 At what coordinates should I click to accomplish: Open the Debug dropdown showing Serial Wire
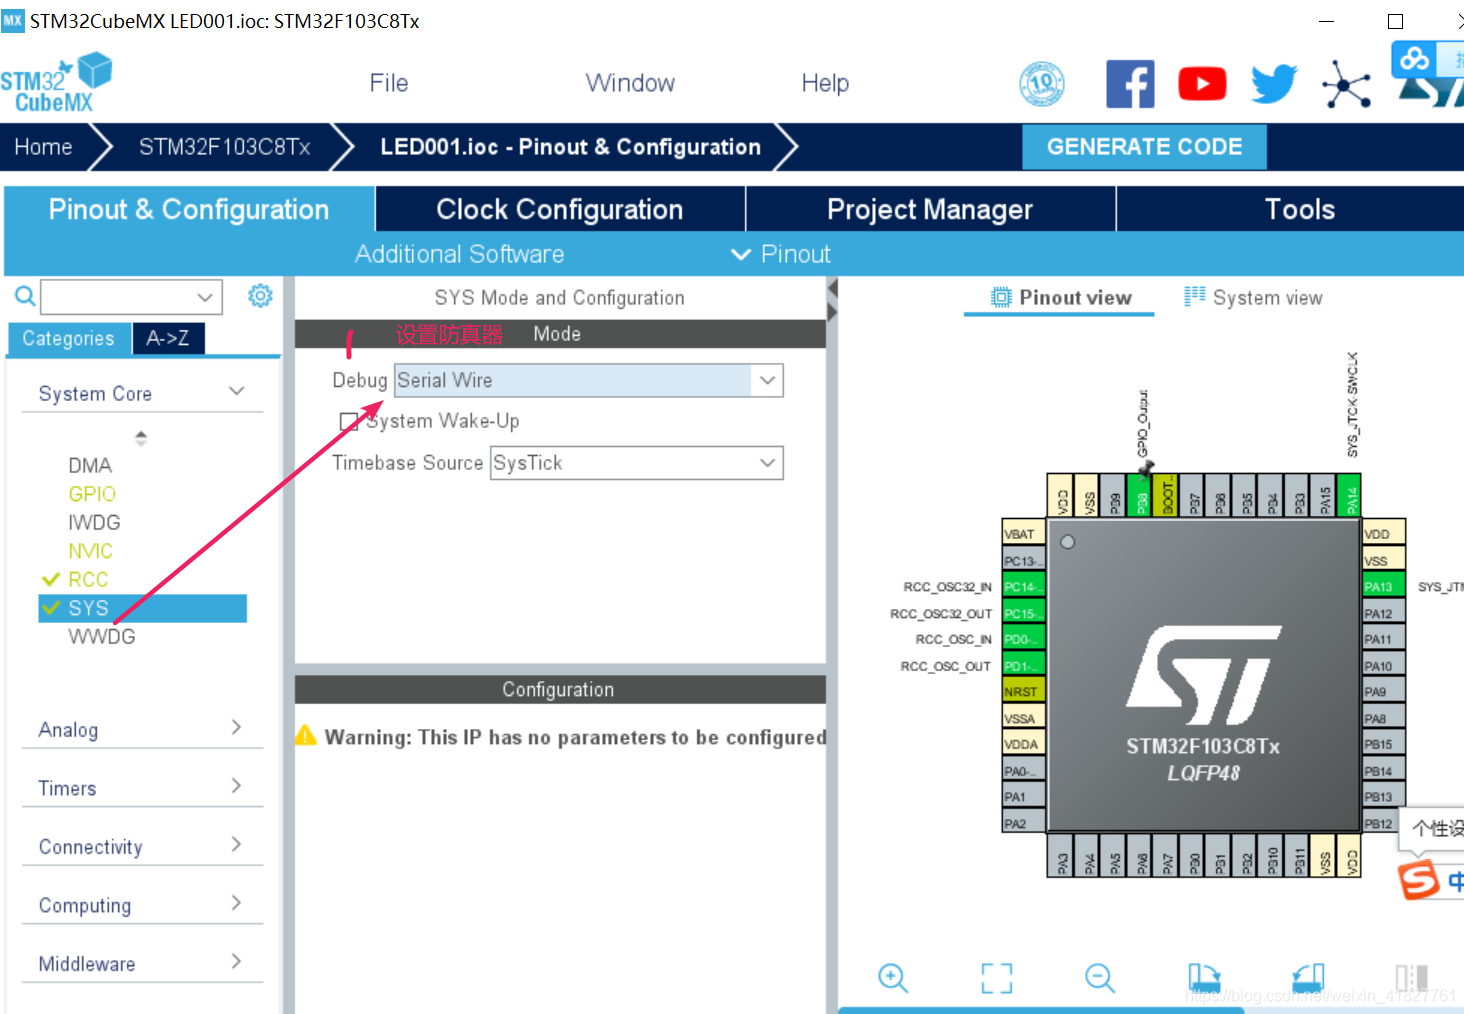pos(588,381)
